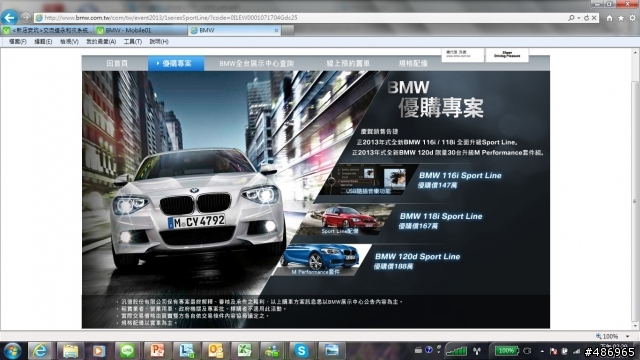Open Excel from the taskbar
Screen dimensions: 640x360
[244, 351]
